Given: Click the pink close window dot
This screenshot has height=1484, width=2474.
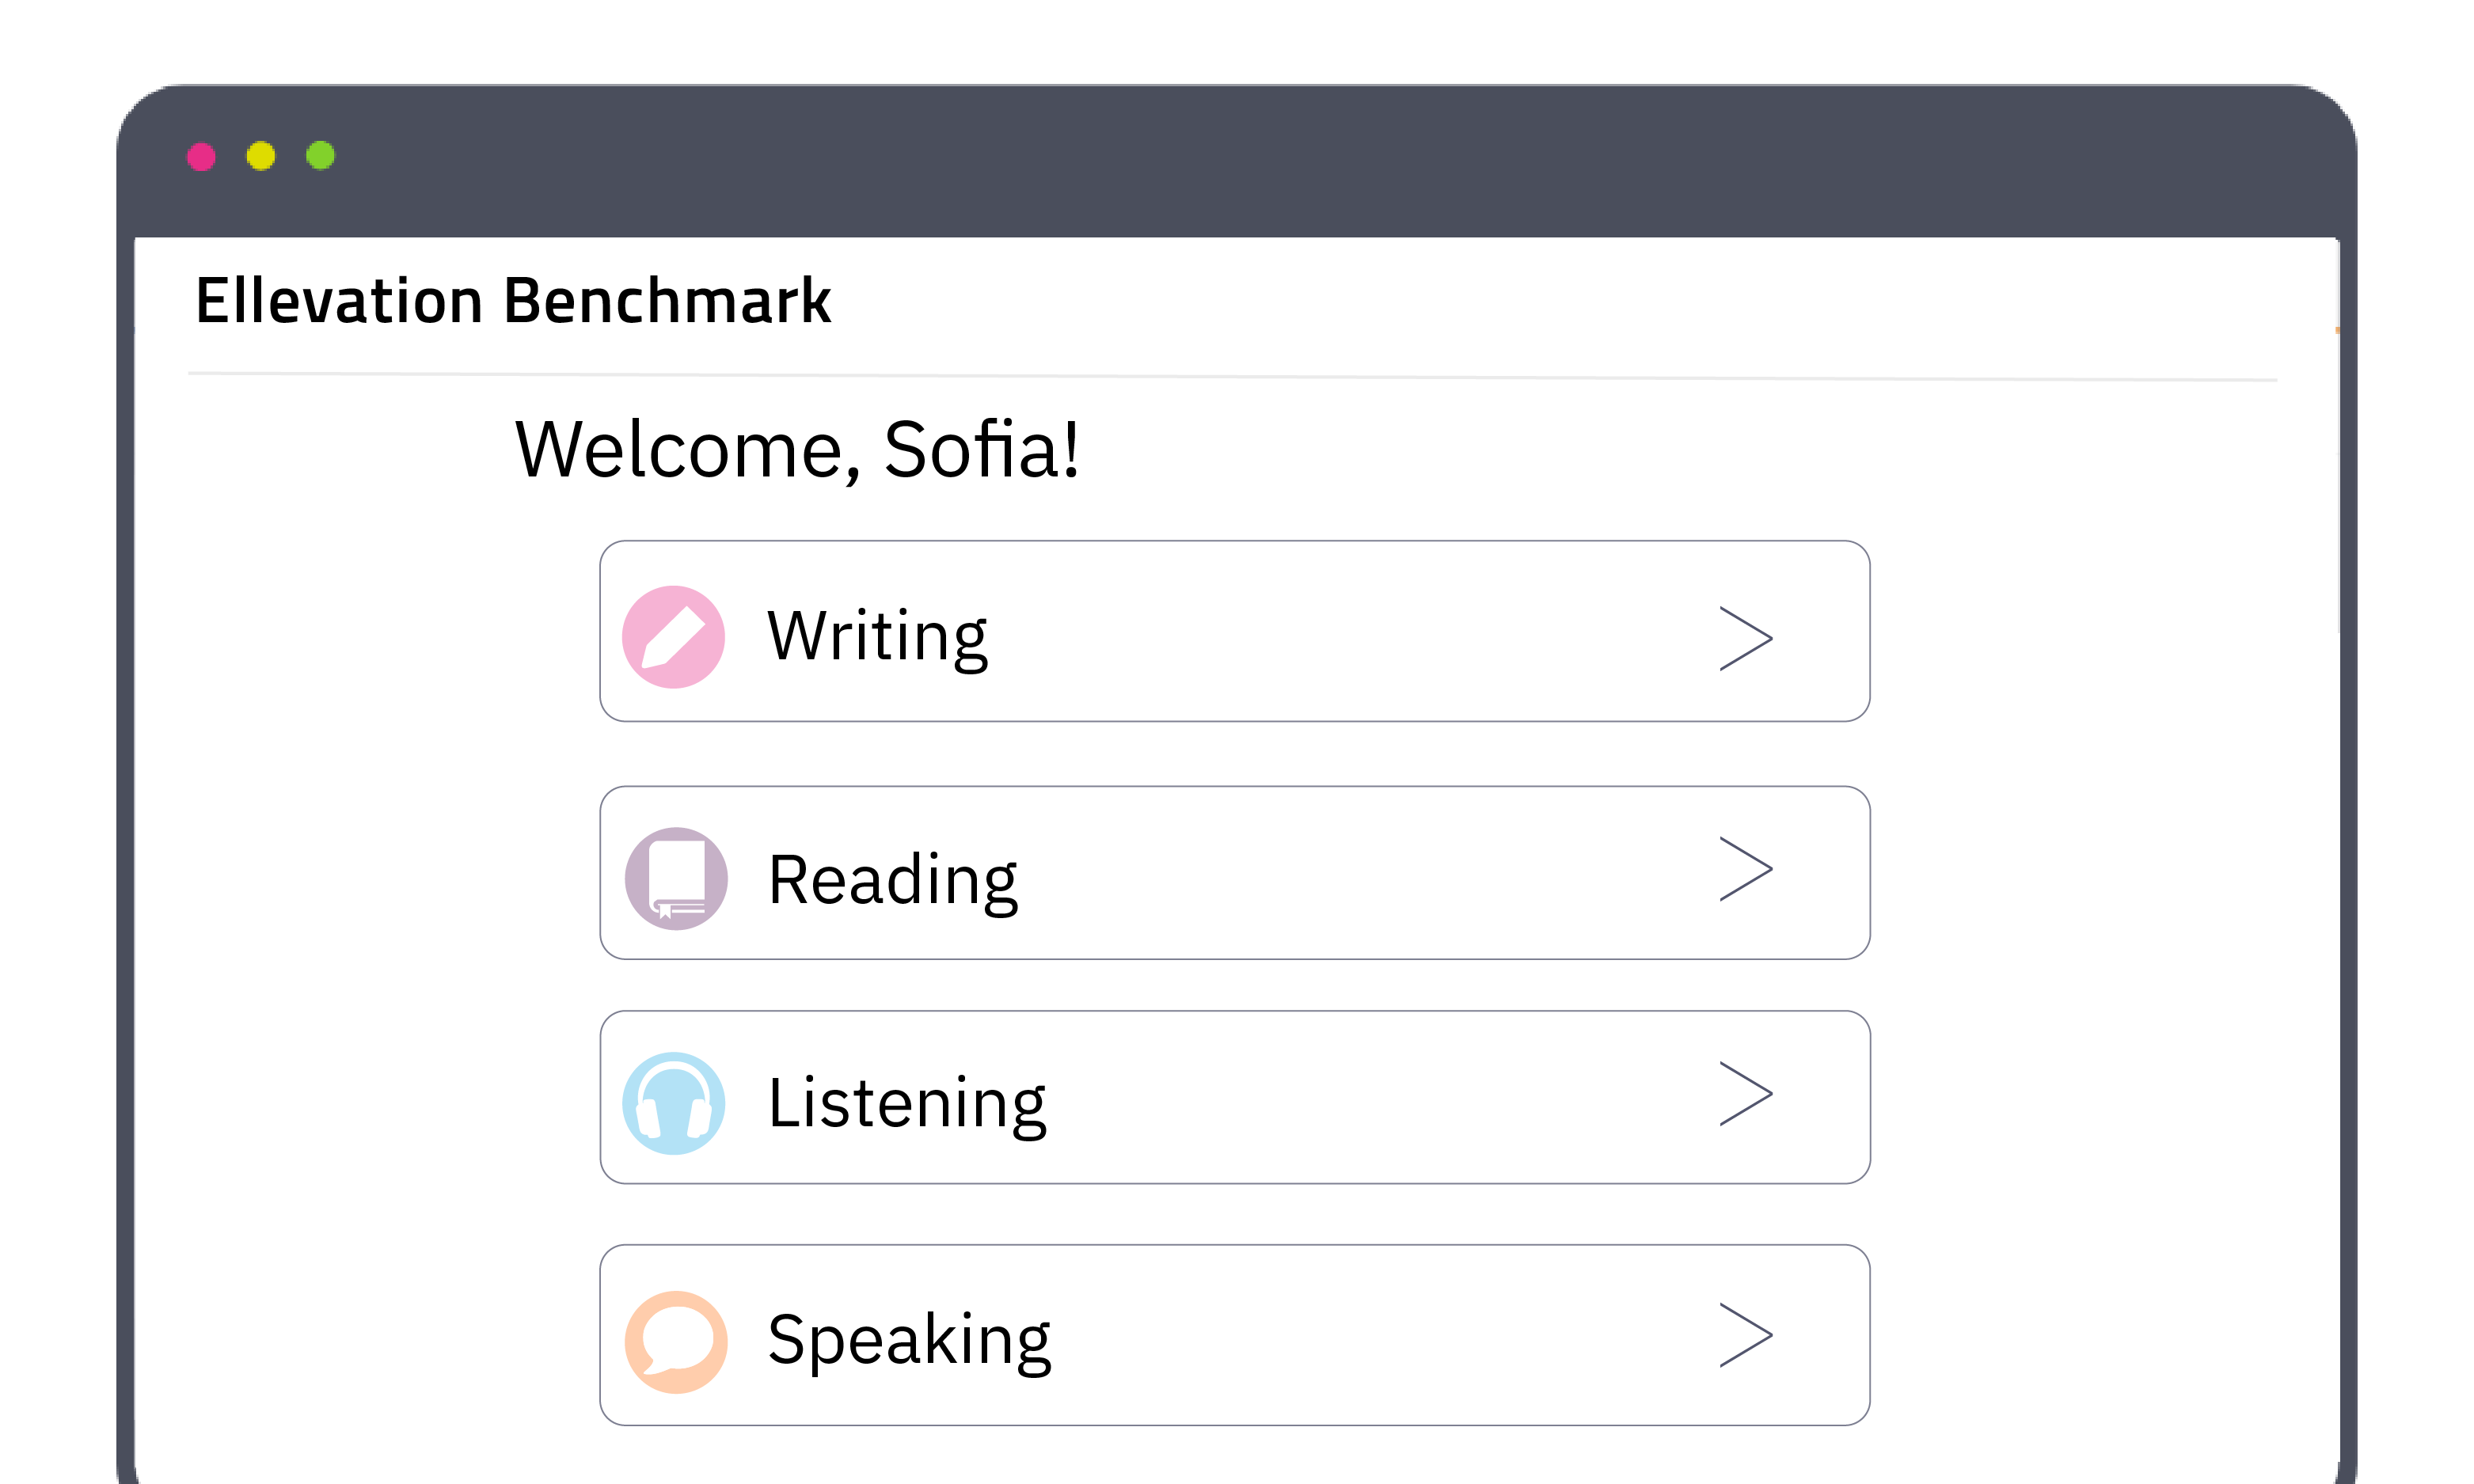Looking at the screenshot, I should click(x=201, y=157).
